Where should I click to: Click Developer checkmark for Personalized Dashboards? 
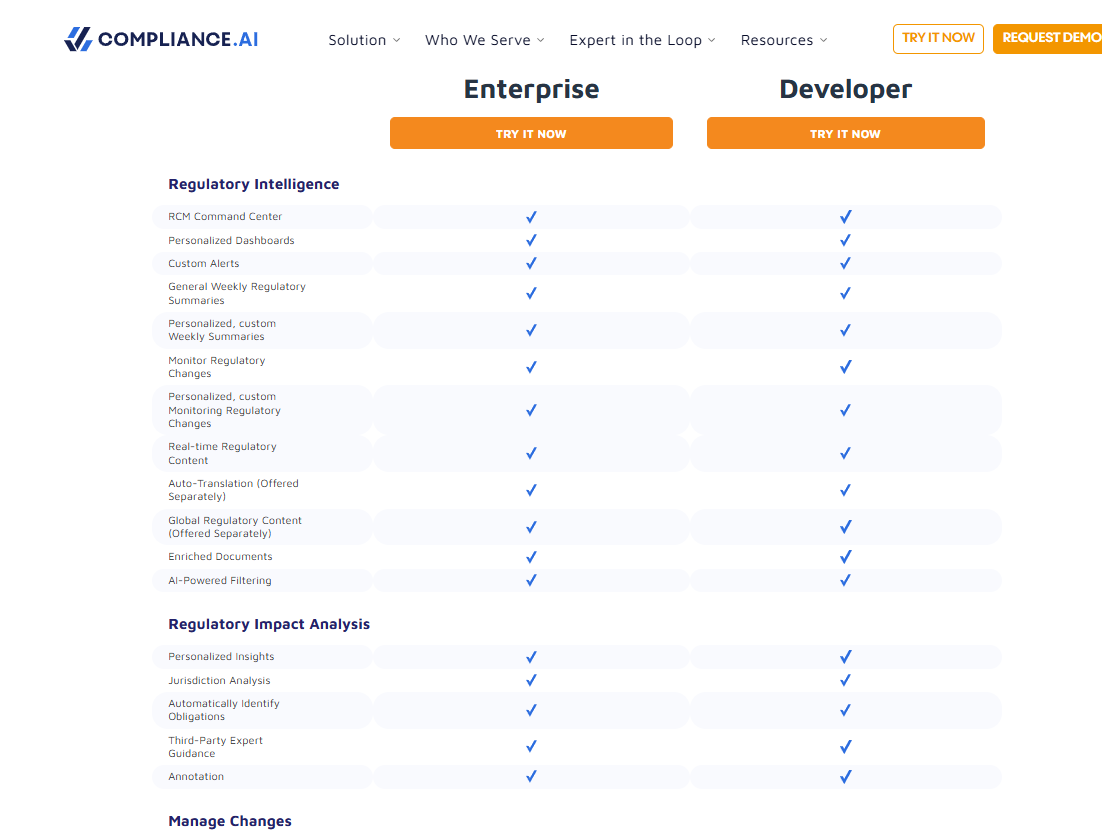coord(845,240)
